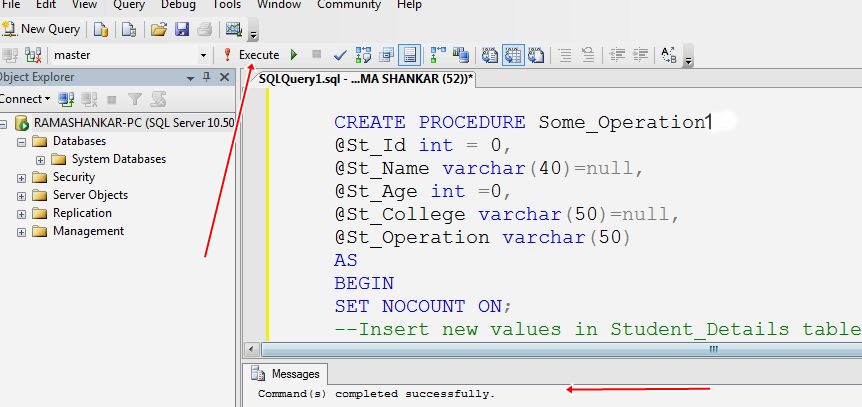862x407 pixels.
Task: Open the Tools menu
Action: 226,5
